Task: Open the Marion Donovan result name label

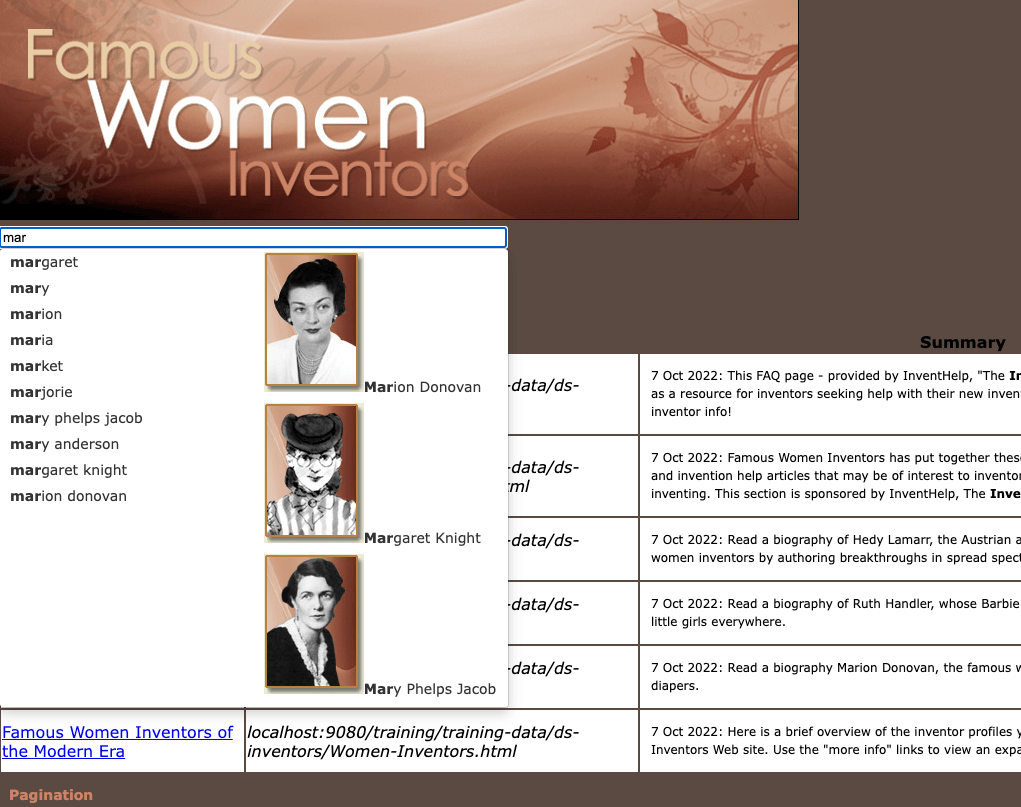Action: 422,387
